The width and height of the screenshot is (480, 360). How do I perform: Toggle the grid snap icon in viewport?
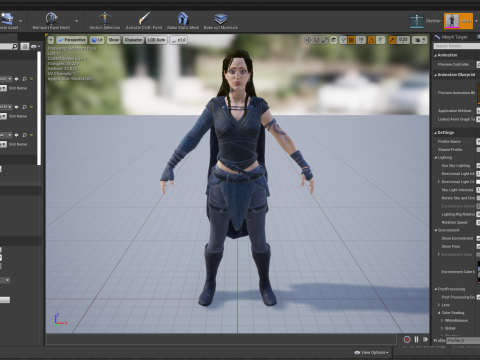[x=351, y=40]
